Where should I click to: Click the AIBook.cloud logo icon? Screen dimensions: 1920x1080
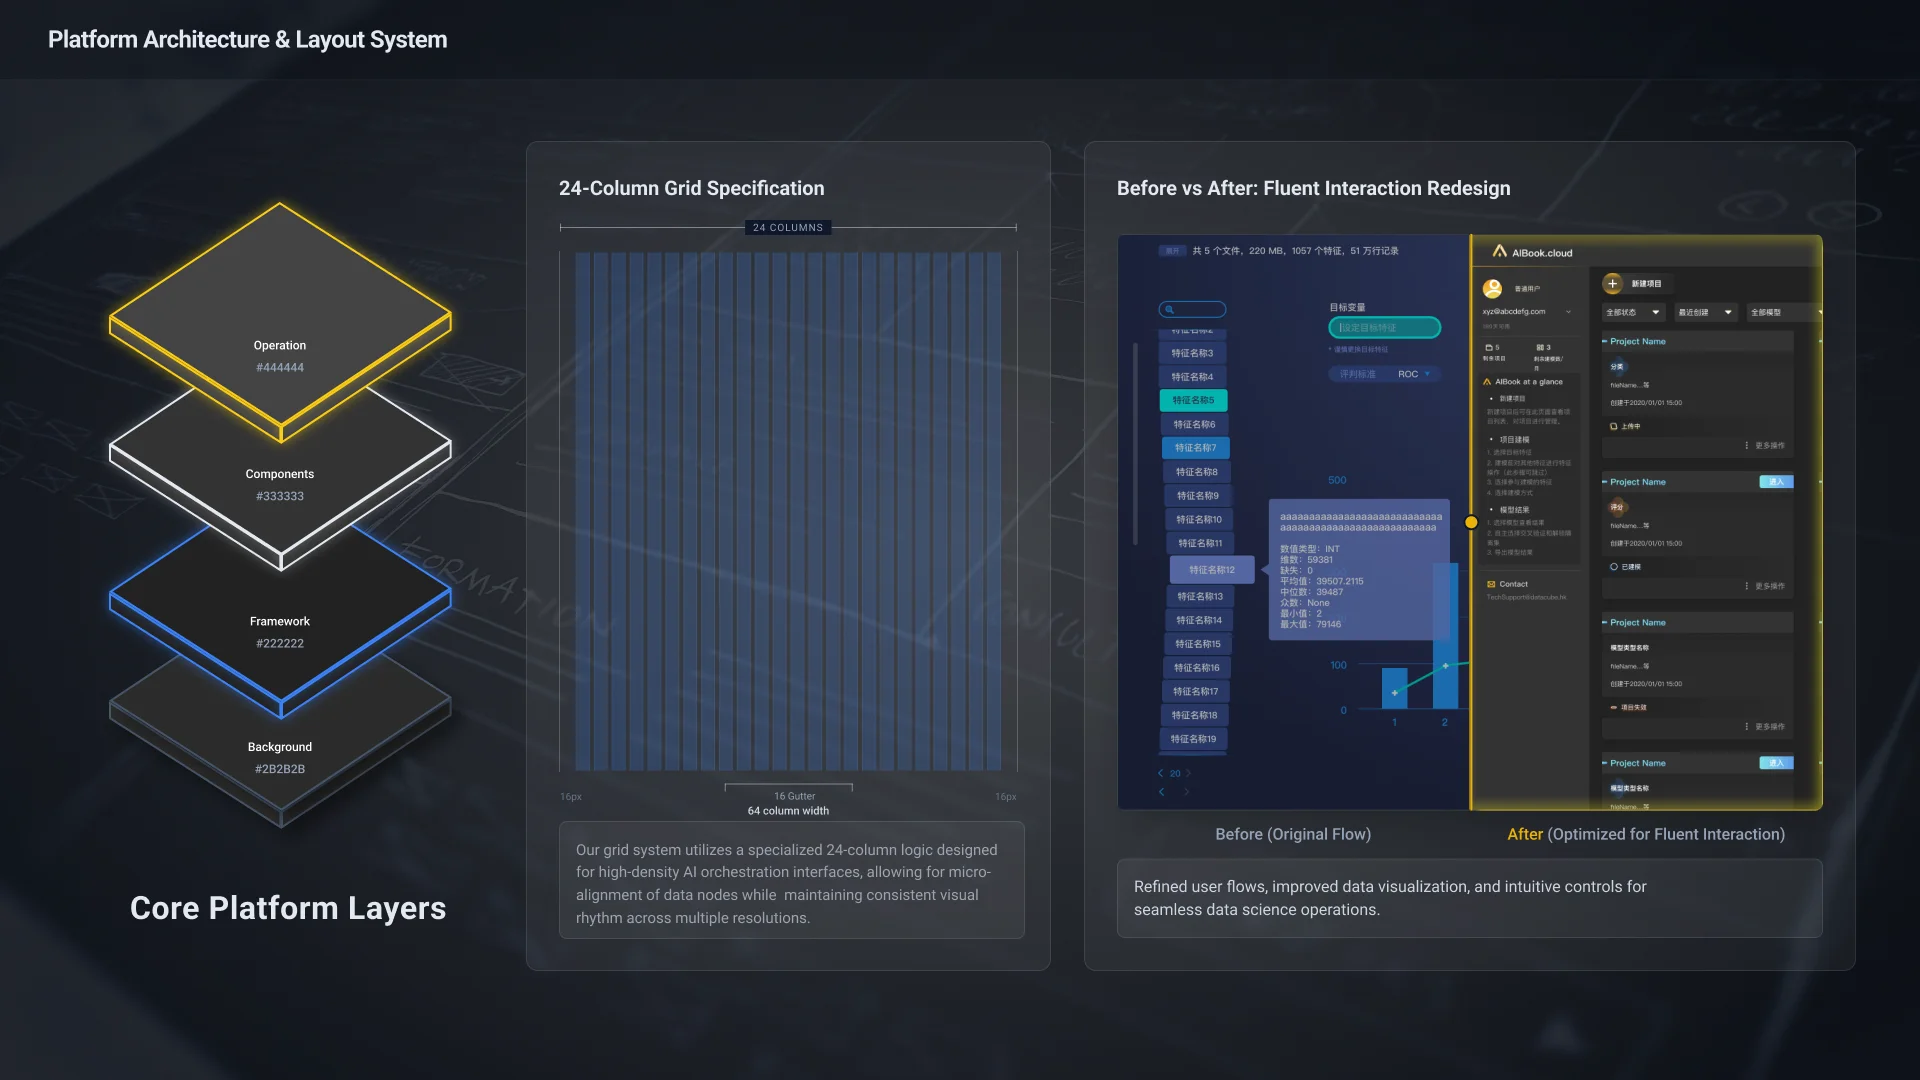tap(1500, 253)
